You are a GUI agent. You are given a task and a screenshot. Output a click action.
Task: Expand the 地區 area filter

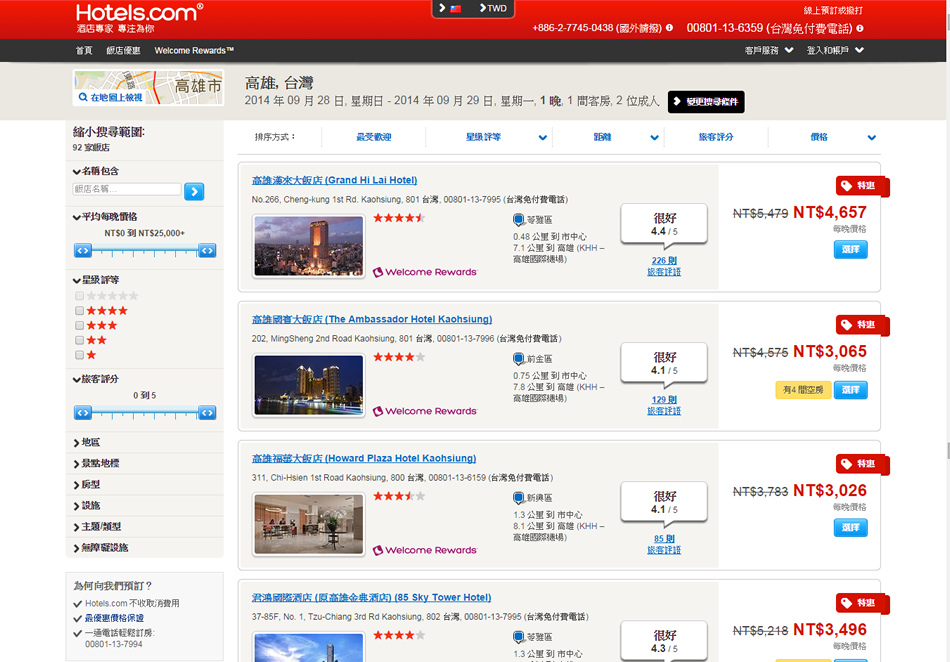pos(87,442)
